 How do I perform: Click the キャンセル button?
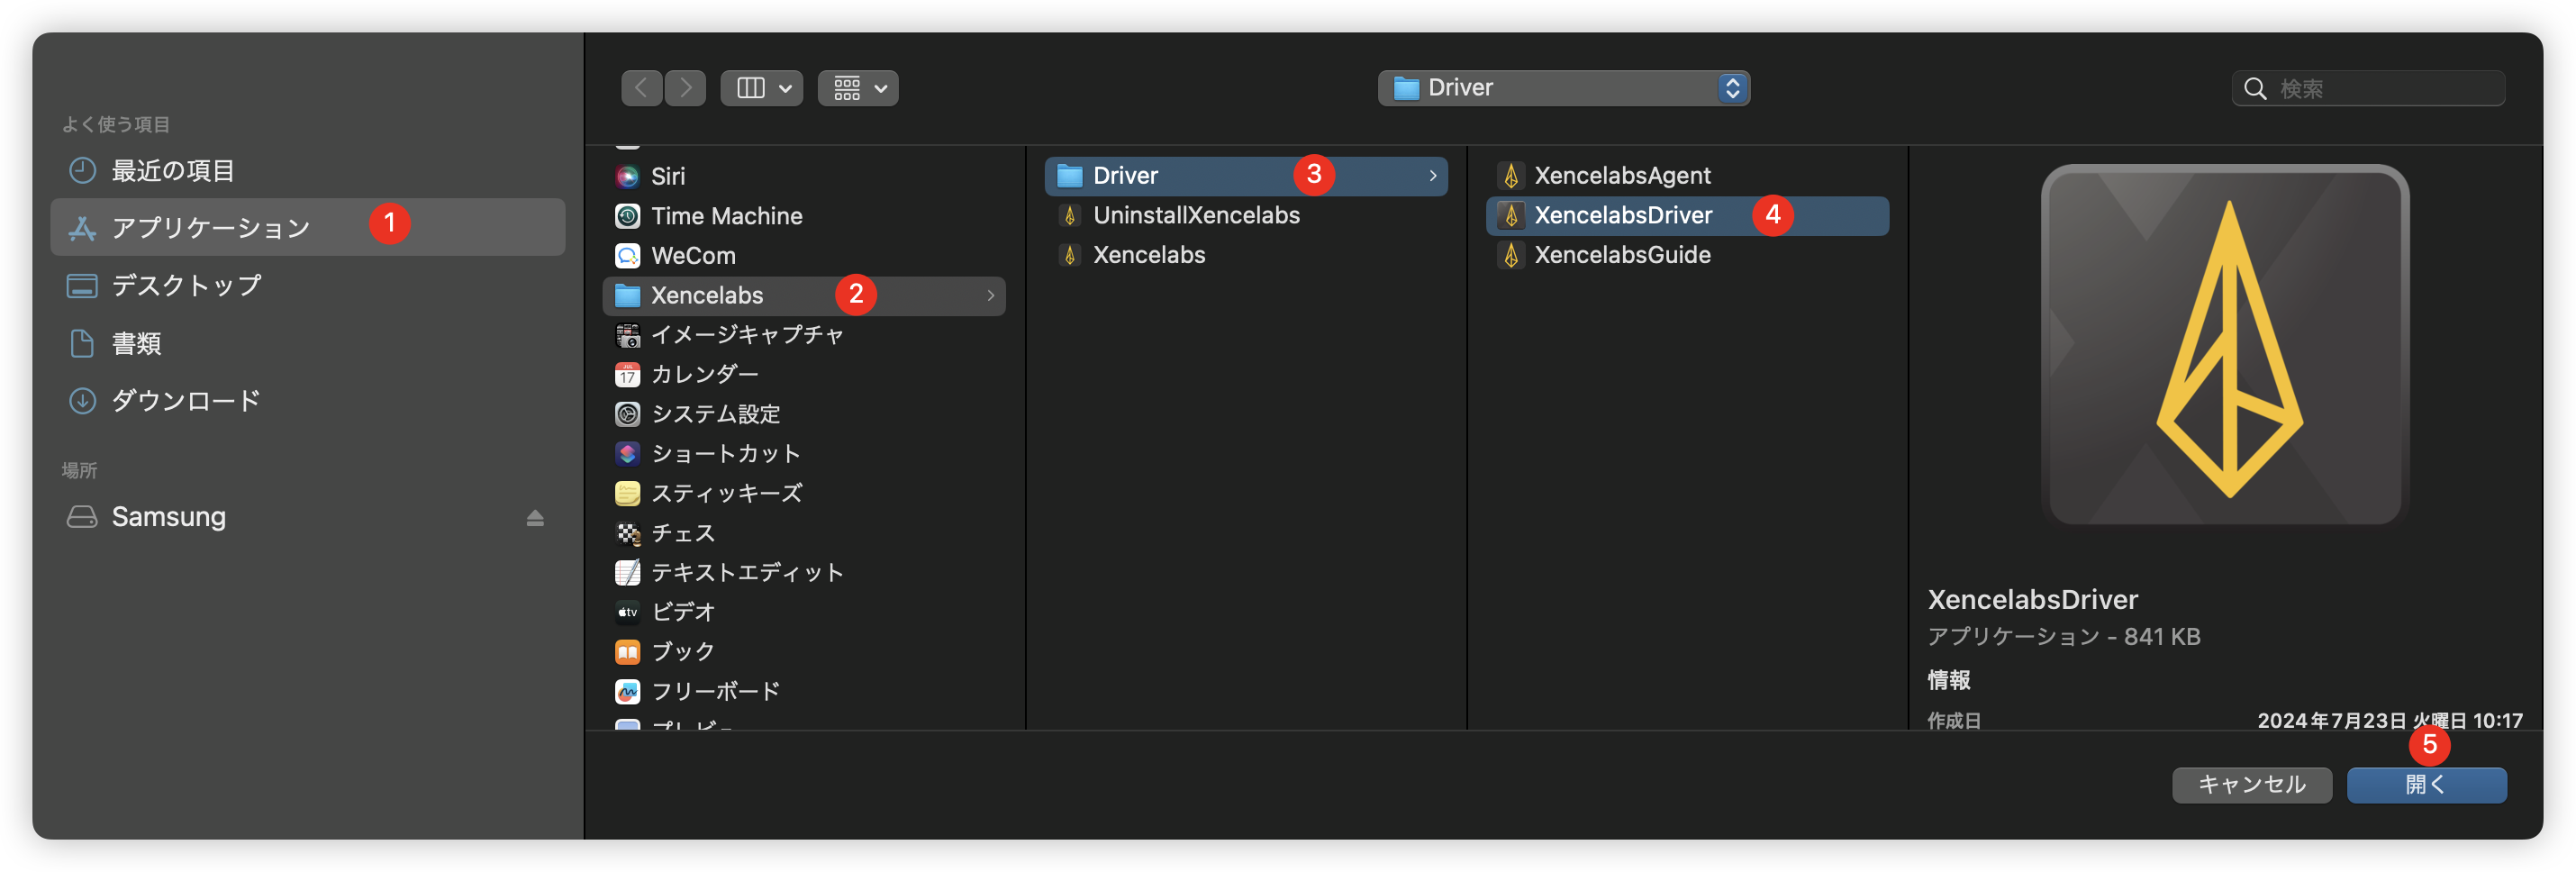point(2252,785)
